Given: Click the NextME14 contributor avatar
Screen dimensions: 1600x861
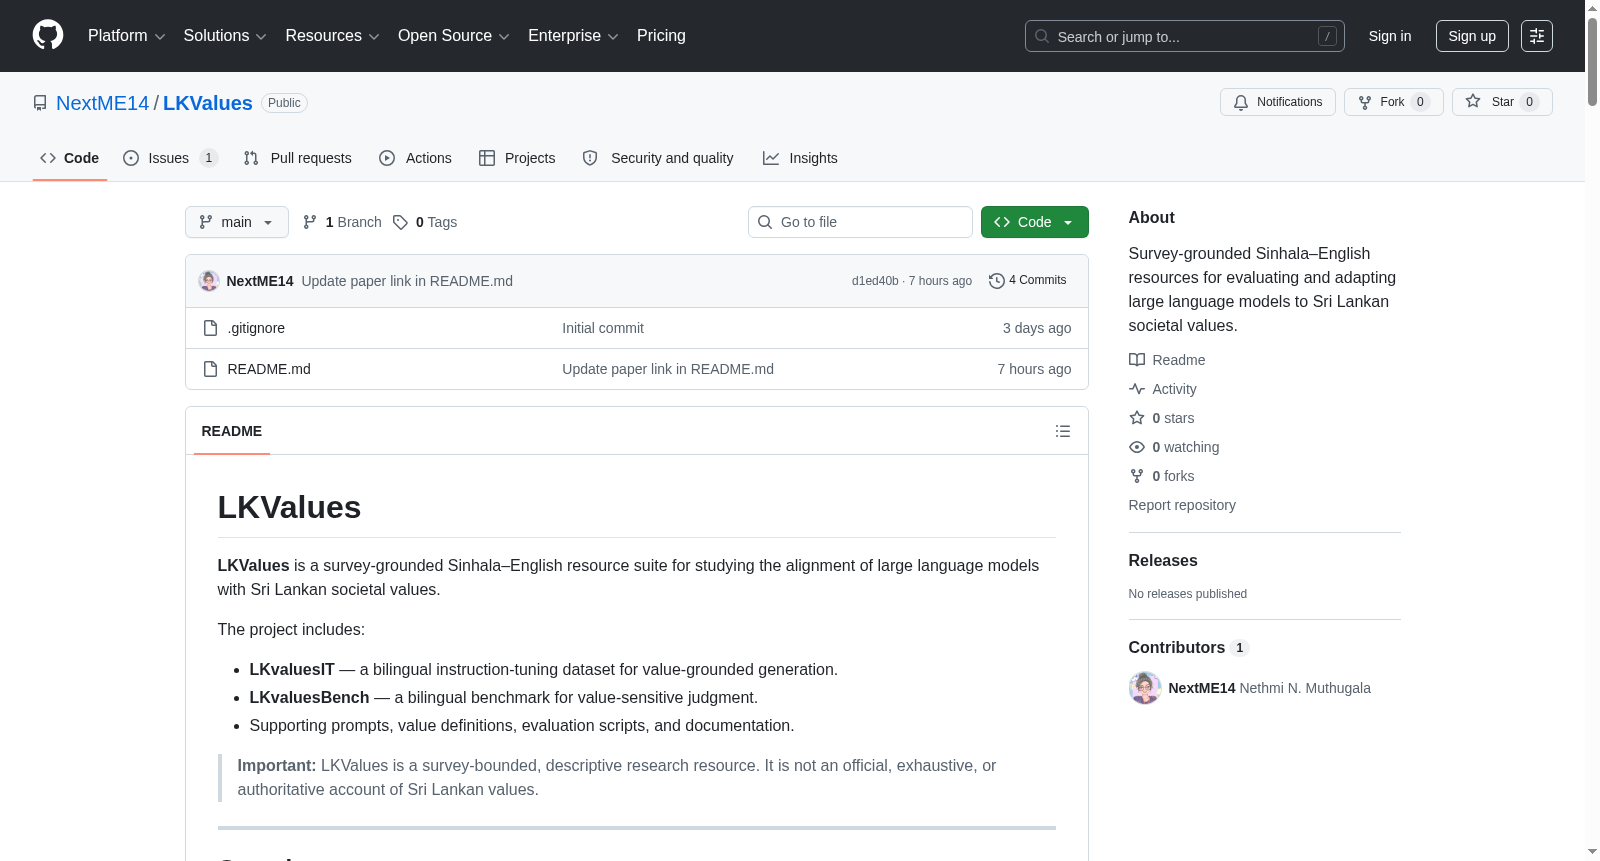Looking at the screenshot, I should click(x=1145, y=688).
